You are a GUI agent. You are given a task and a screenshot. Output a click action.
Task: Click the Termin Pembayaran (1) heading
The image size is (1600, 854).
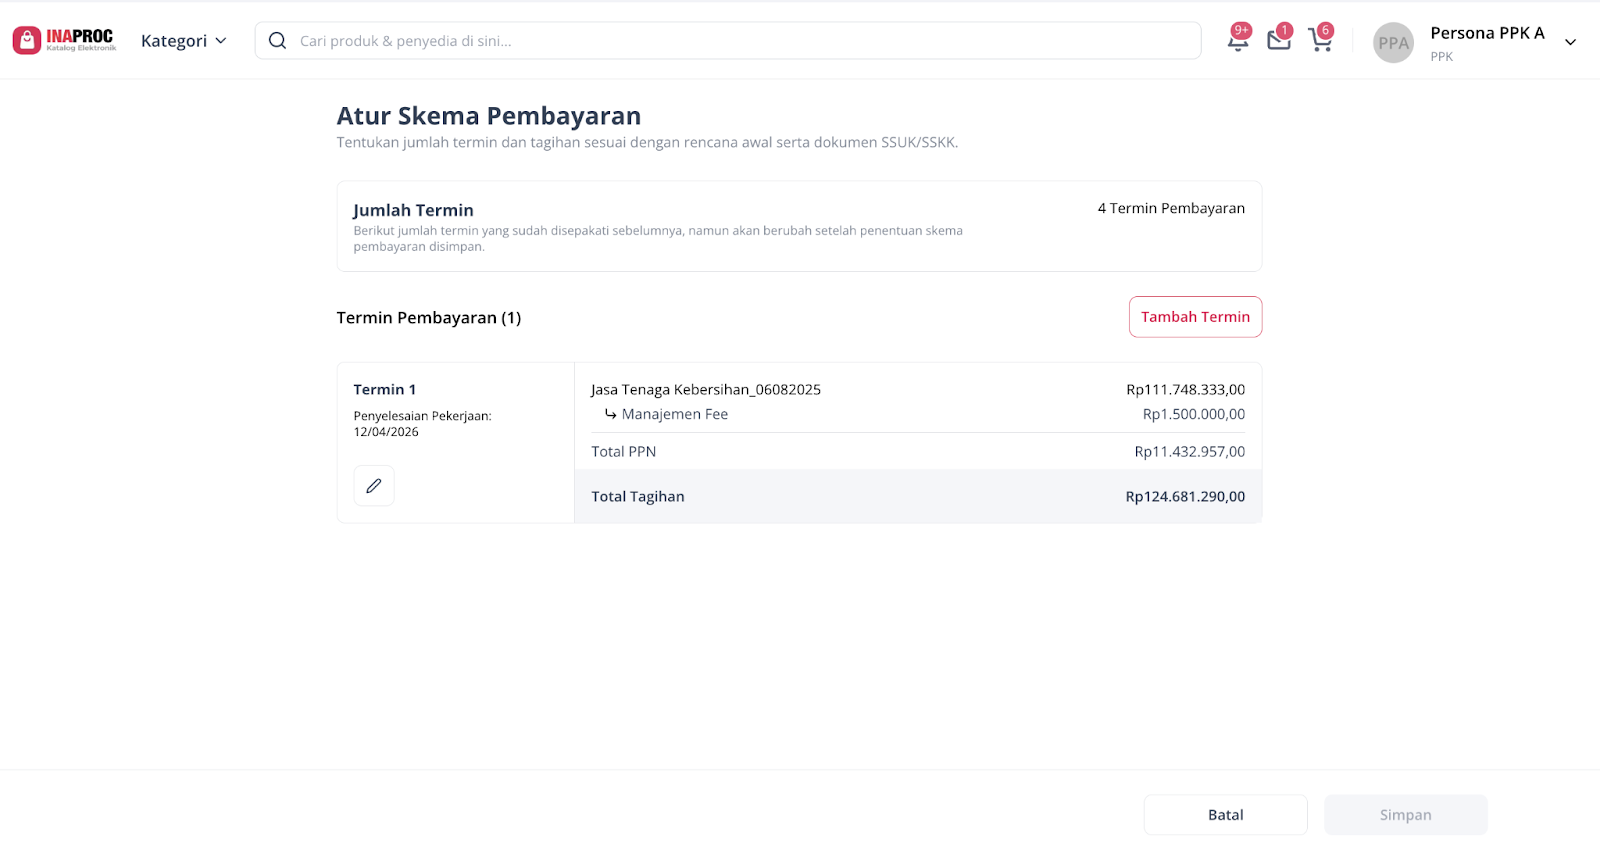(x=429, y=318)
